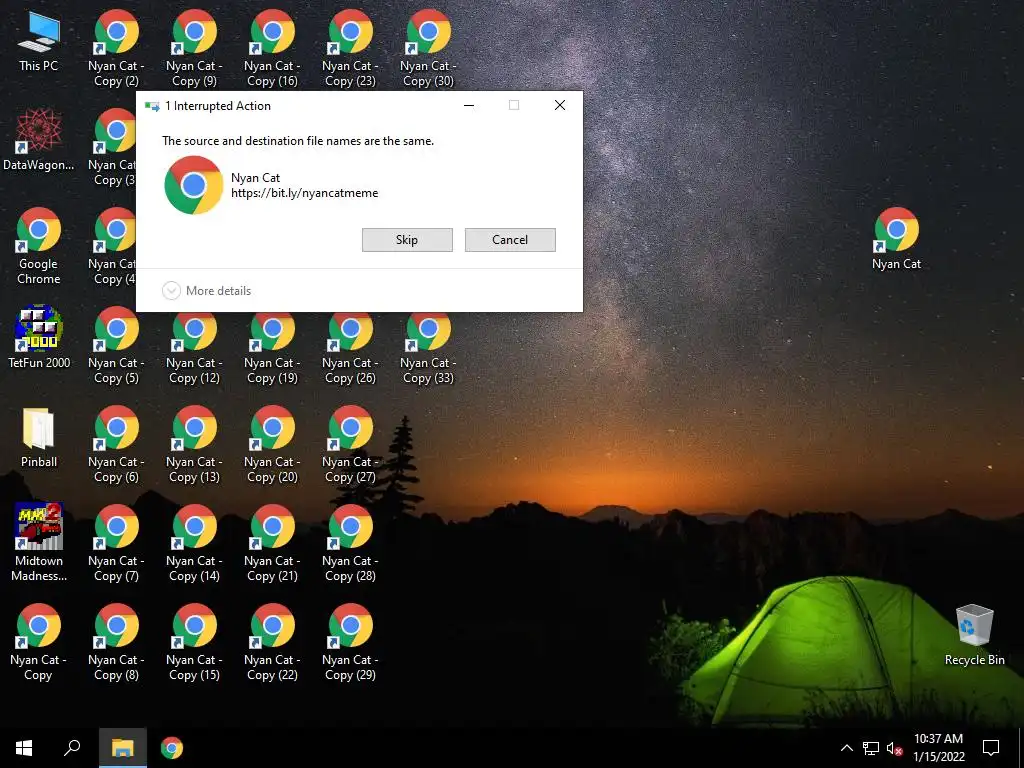Image resolution: width=1024 pixels, height=768 pixels.
Task: Select the Nyan Cat - Copy (26) shortcut
Action: click(x=350, y=349)
